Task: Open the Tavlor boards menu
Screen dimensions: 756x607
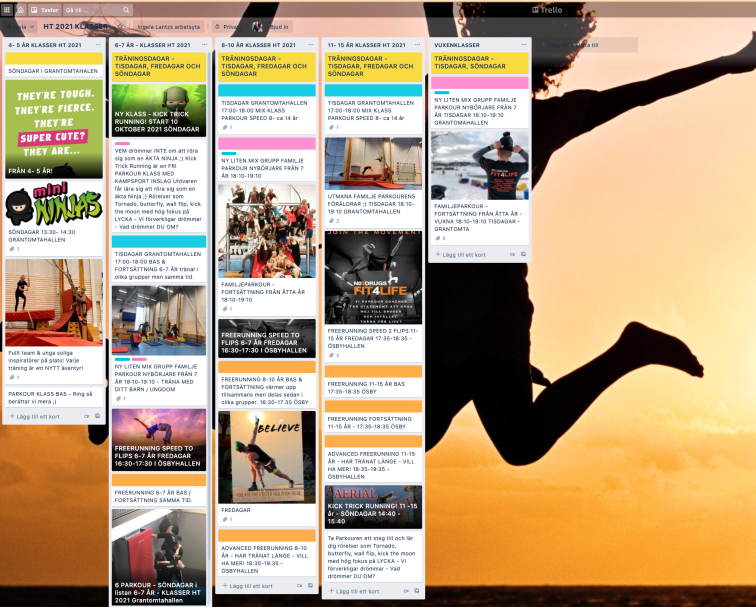Action: (x=44, y=10)
